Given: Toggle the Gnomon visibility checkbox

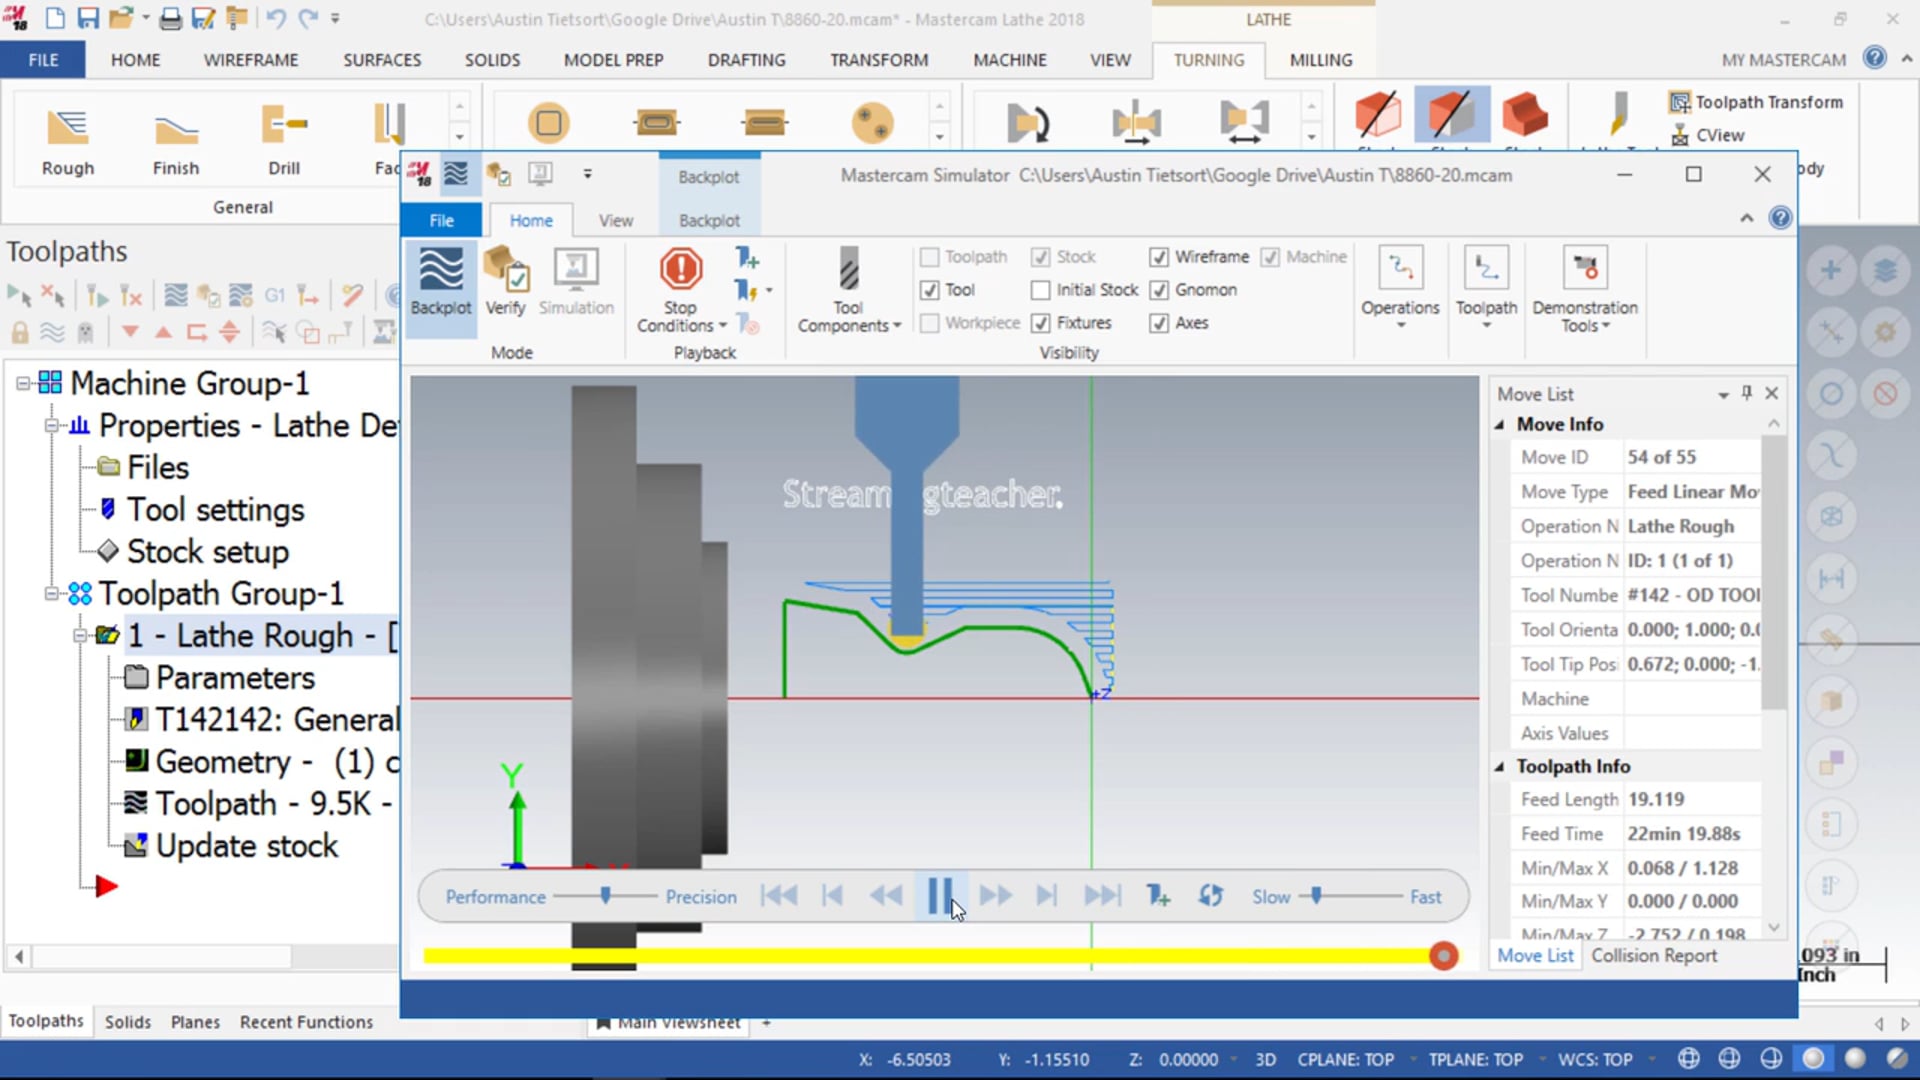Looking at the screenshot, I should 1156,289.
